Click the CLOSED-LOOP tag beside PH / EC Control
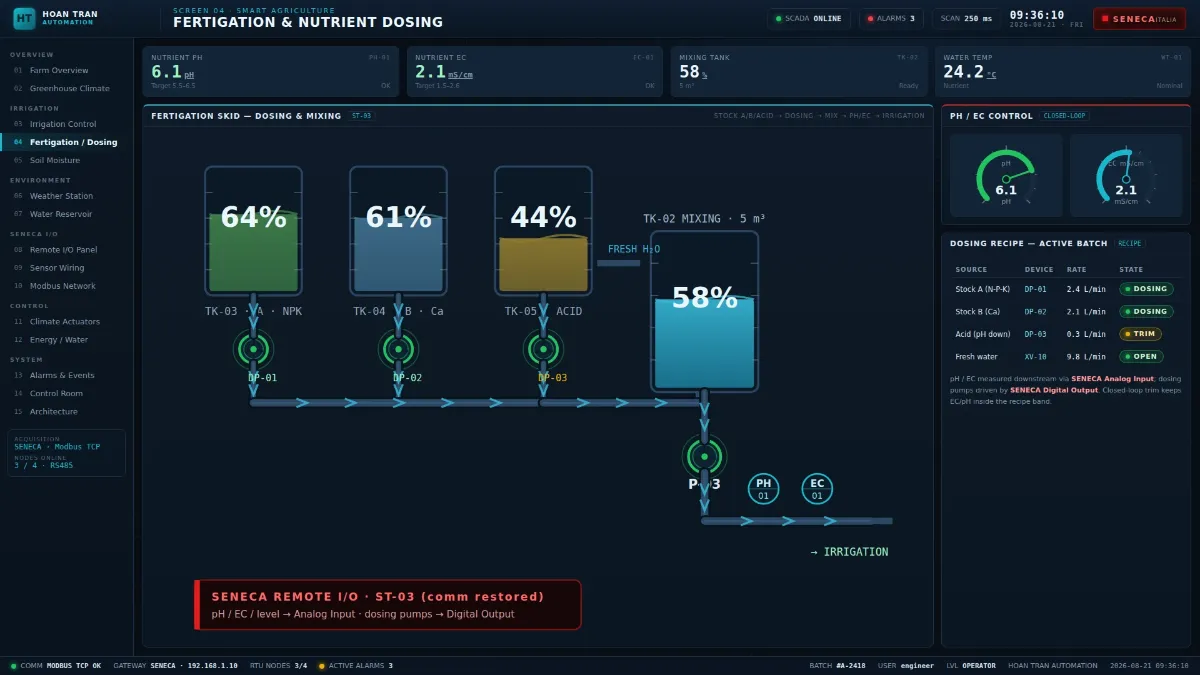This screenshot has height=675, width=1200. pyautogui.click(x=1064, y=116)
